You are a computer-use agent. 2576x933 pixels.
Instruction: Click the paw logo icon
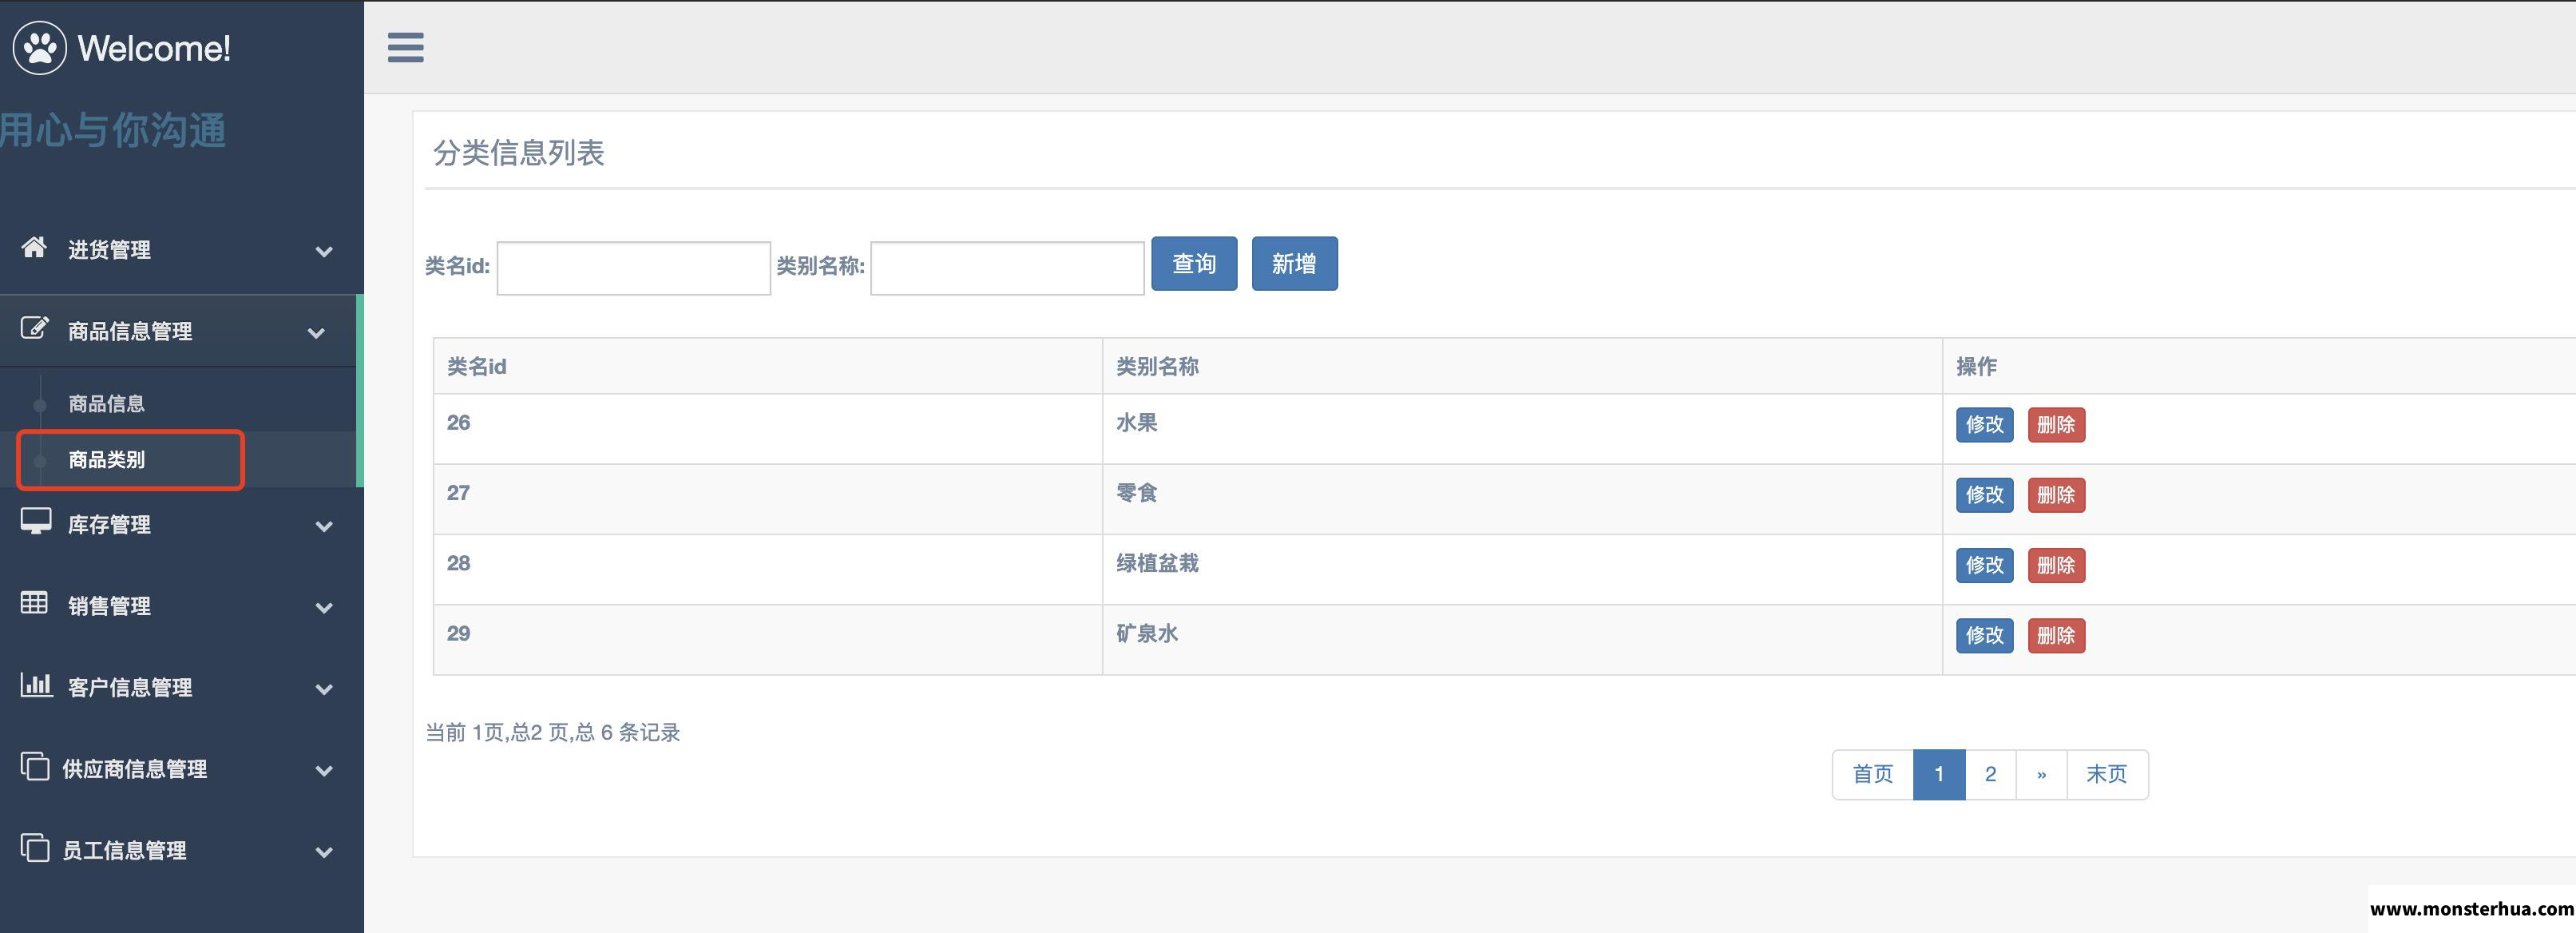(x=40, y=47)
